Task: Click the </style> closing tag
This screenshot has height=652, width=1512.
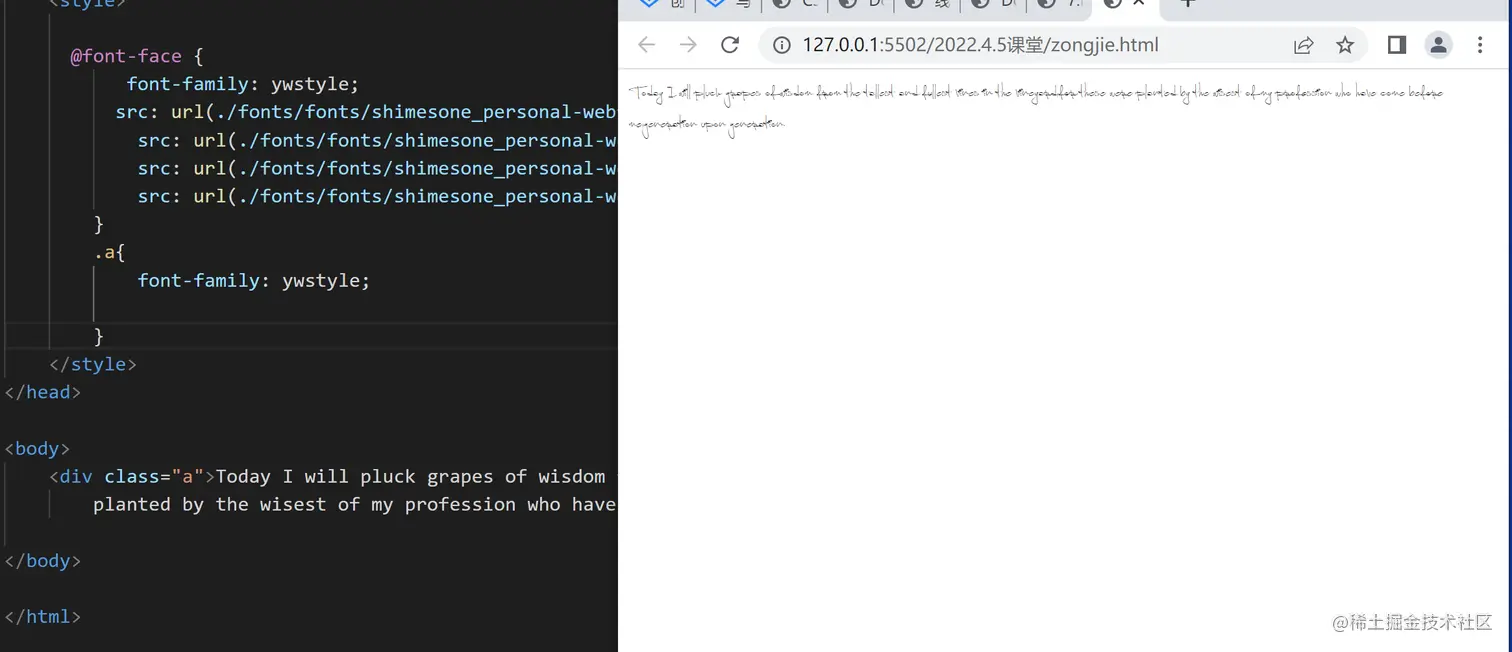Action: point(93,364)
